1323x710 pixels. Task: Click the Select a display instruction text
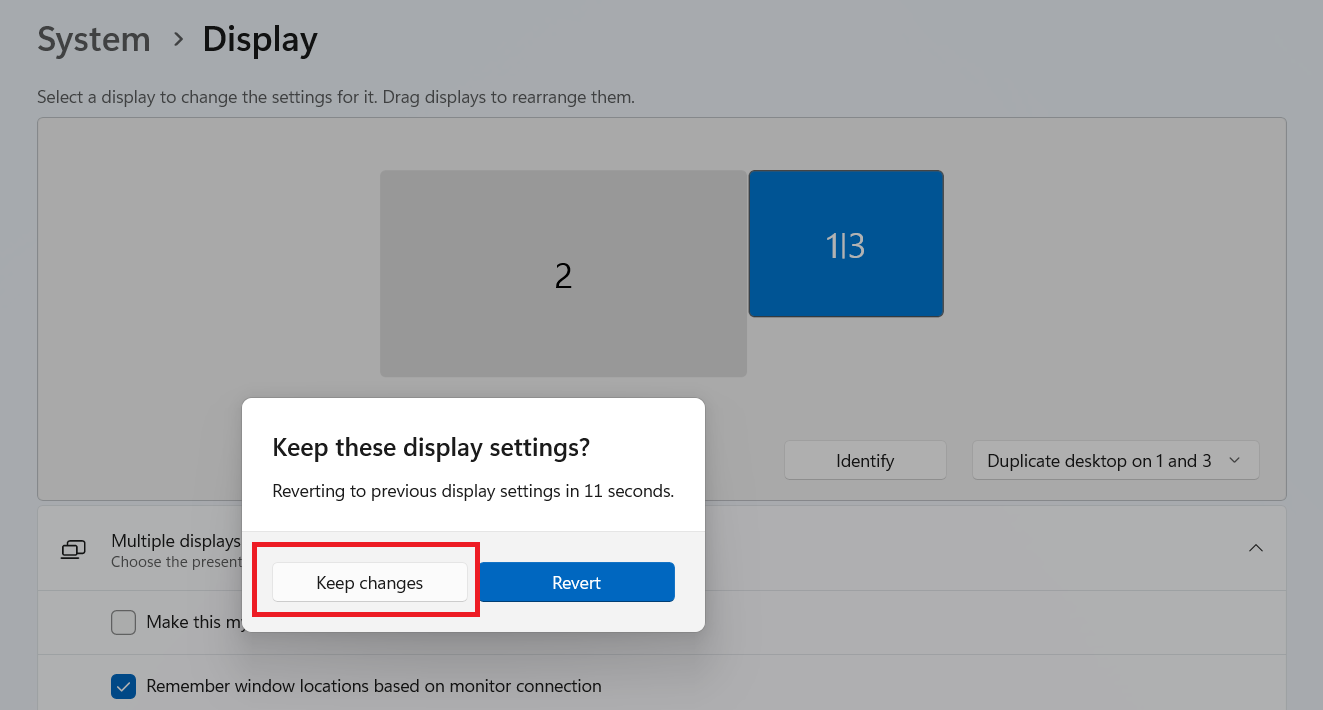point(336,97)
